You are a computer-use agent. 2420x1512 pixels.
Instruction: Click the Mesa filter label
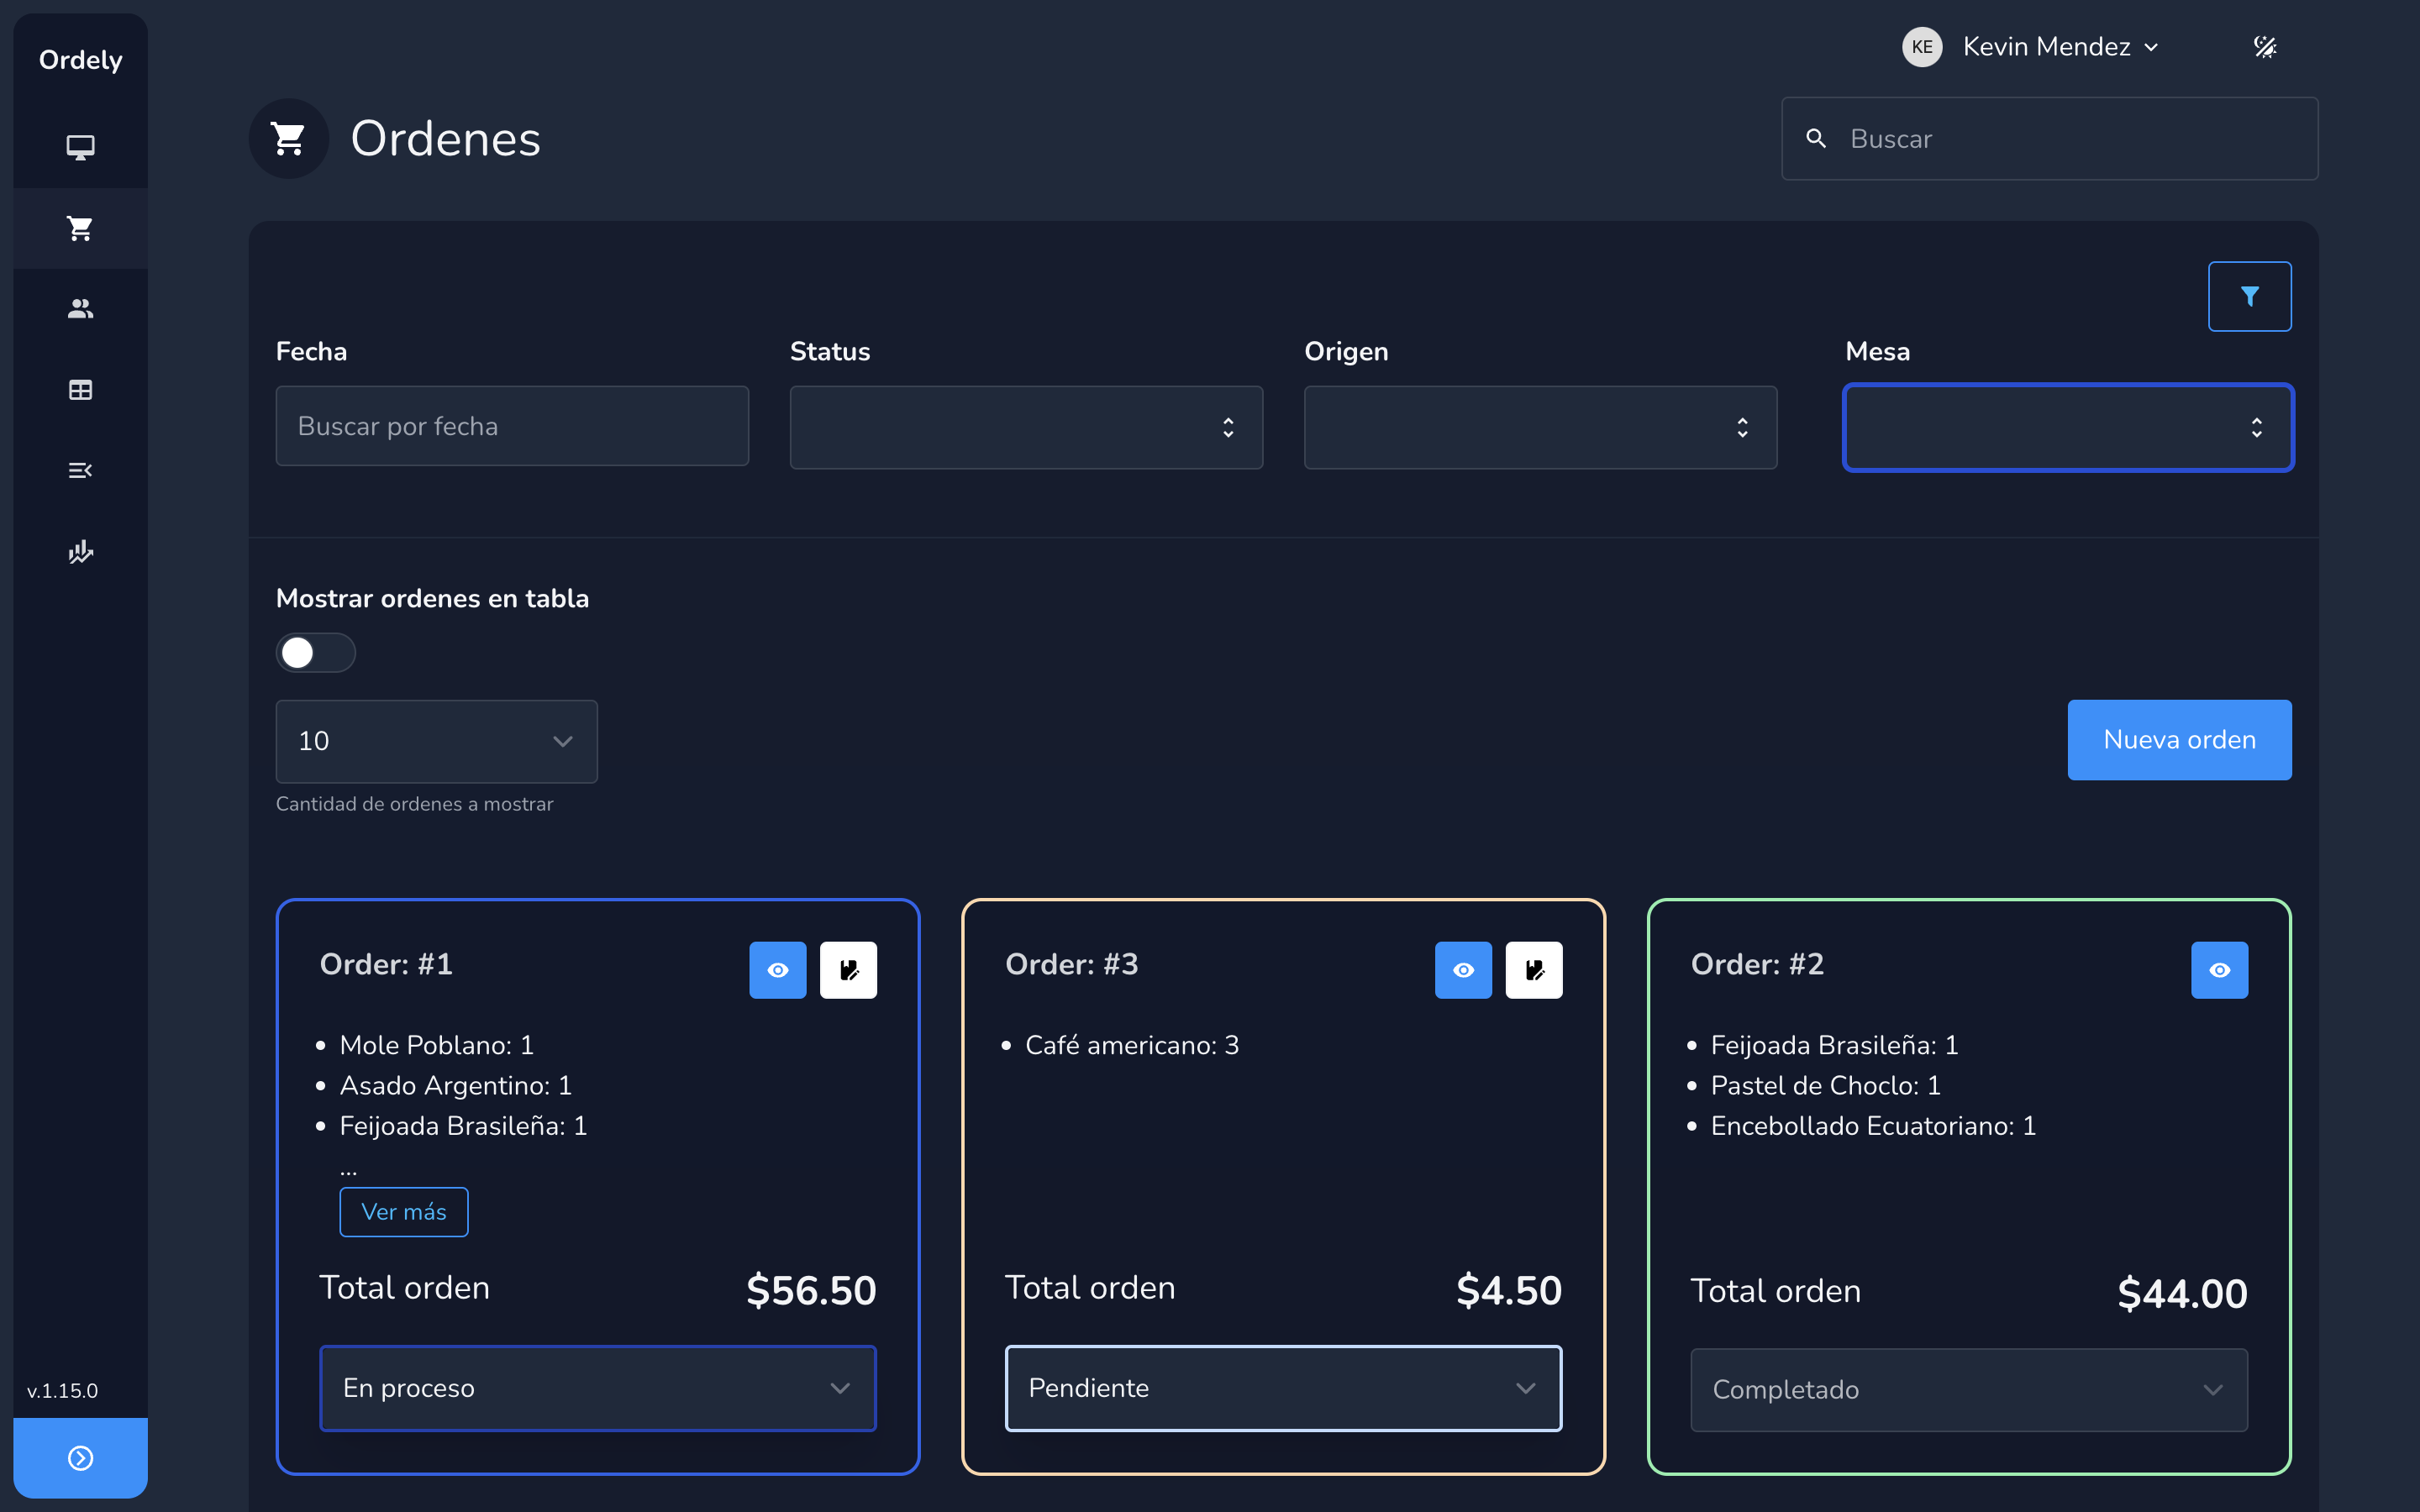[x=1877, y=351]
